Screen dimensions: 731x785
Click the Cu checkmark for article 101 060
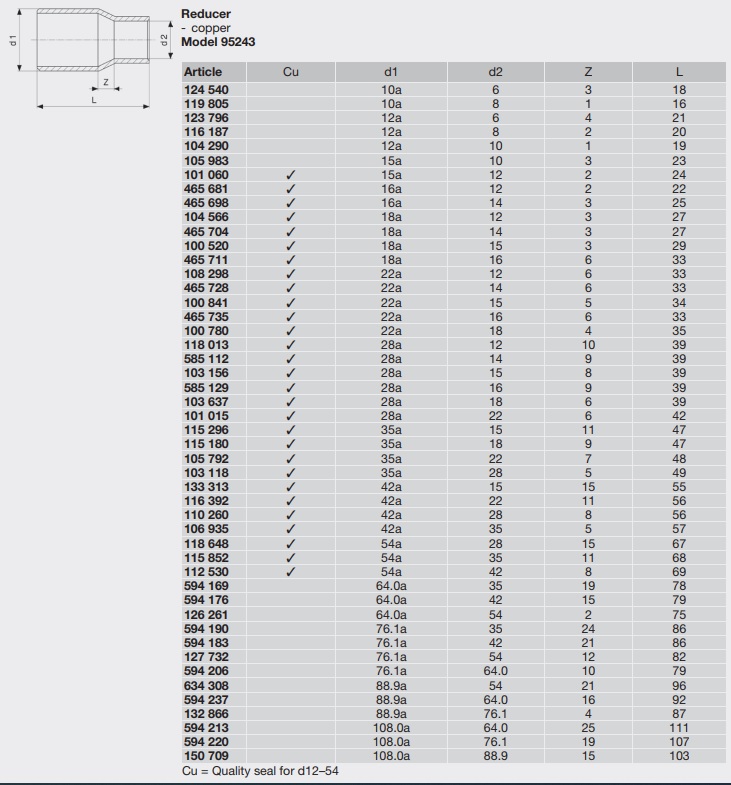pos(290,175)
